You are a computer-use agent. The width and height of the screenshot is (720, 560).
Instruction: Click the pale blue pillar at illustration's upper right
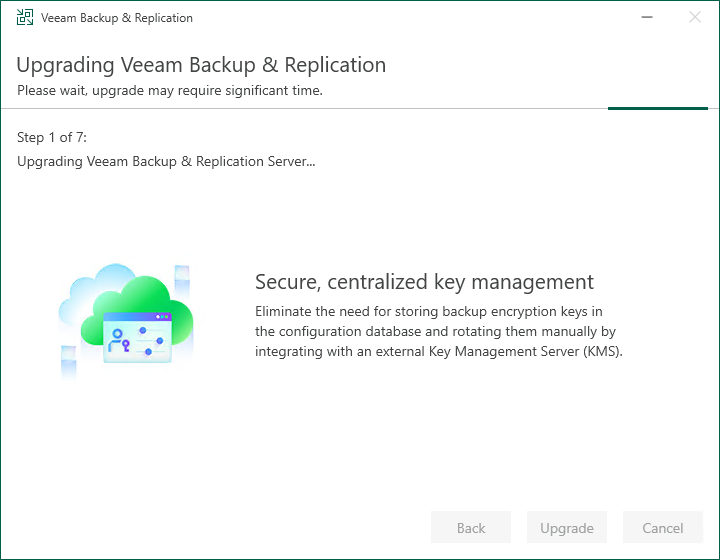tap(182, 275)
